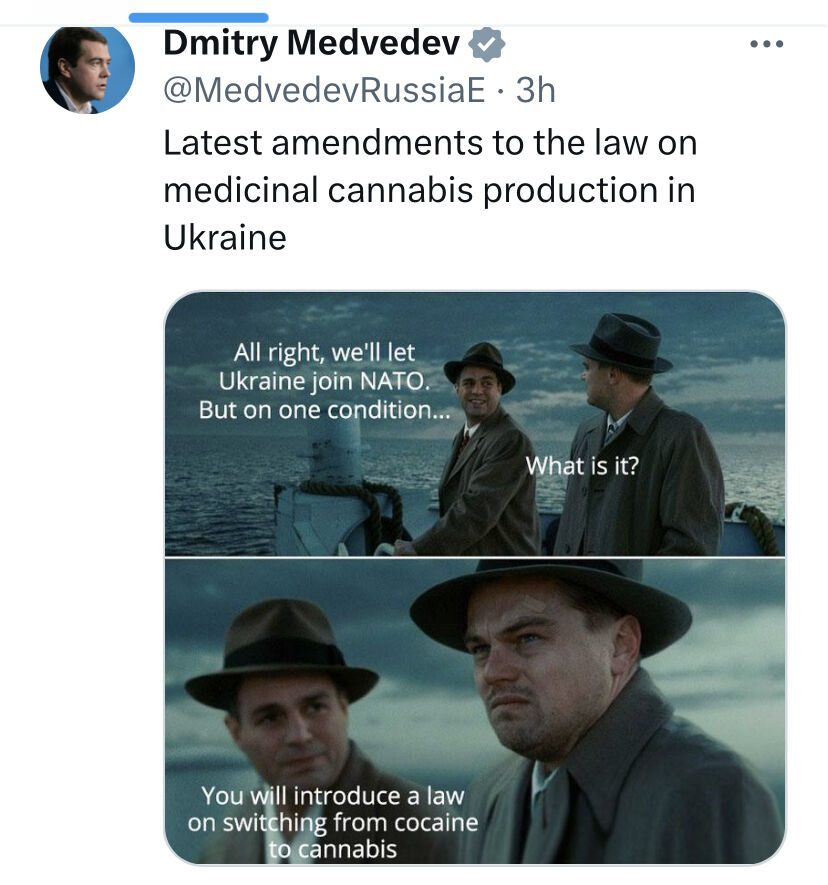Open the bottom panel of the meme image
828x885 pixels.
click(x=474, y=710)
